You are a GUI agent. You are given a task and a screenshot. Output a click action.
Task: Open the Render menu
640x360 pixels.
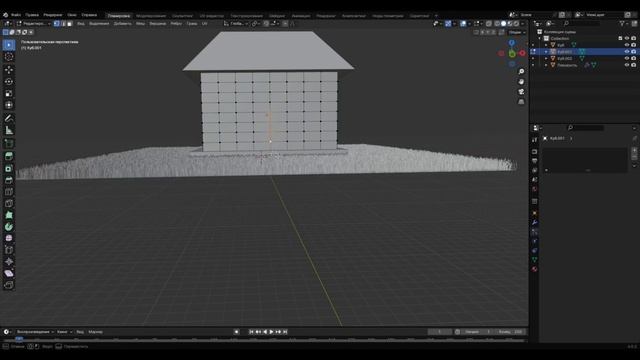53,15
